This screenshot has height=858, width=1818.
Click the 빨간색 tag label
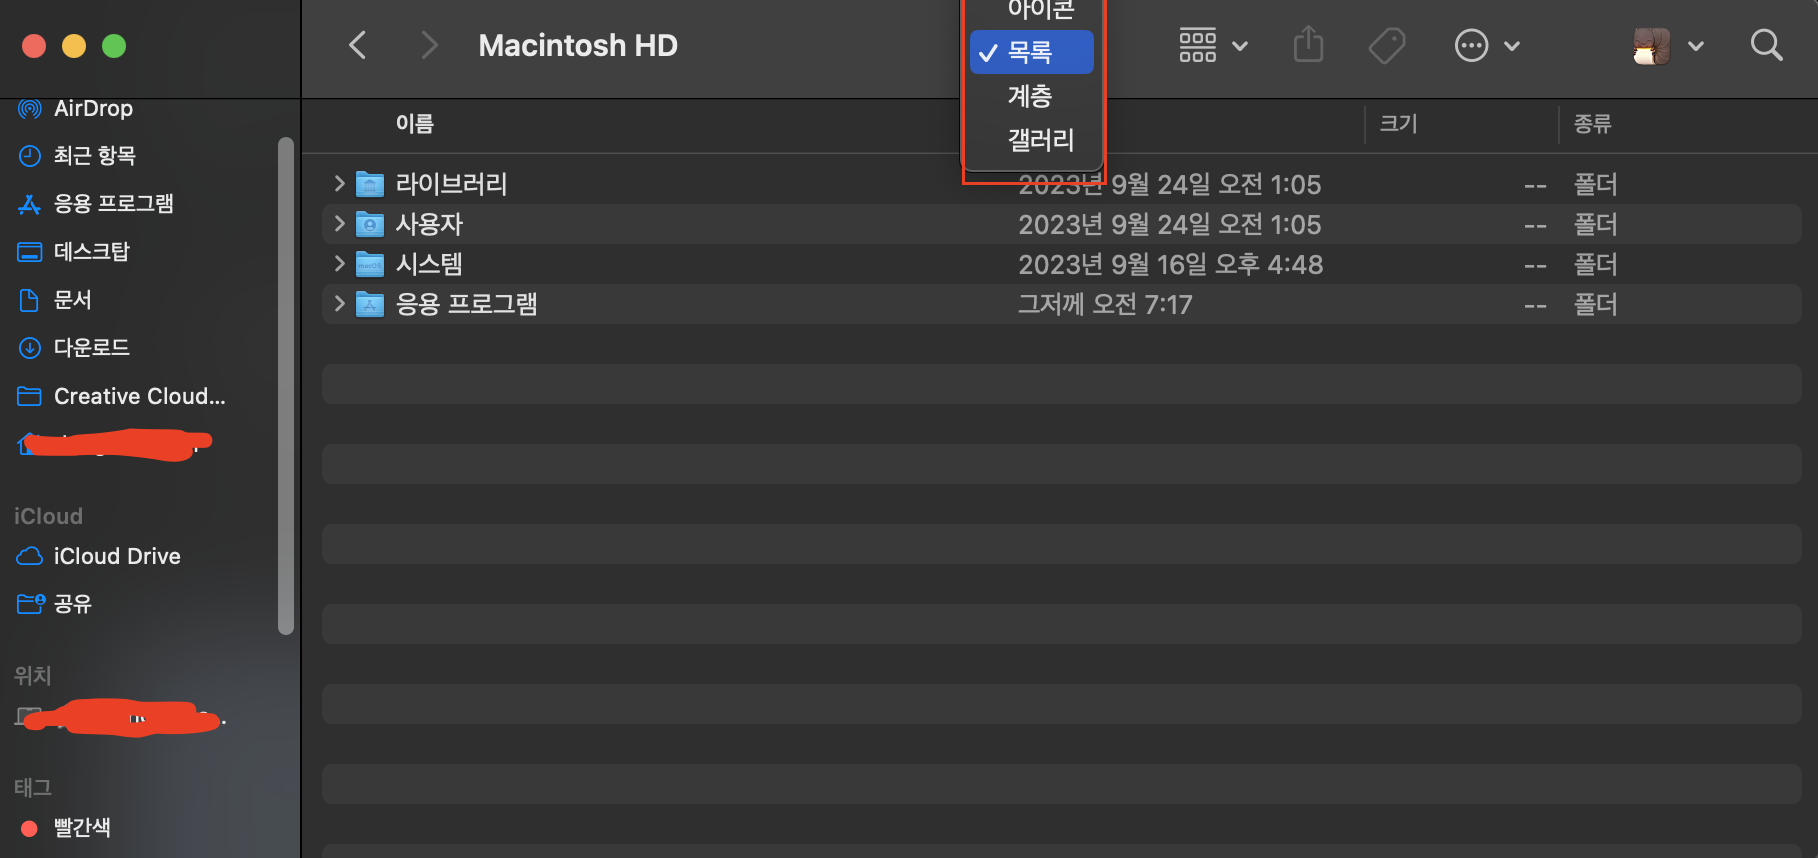tap(82, 828)
